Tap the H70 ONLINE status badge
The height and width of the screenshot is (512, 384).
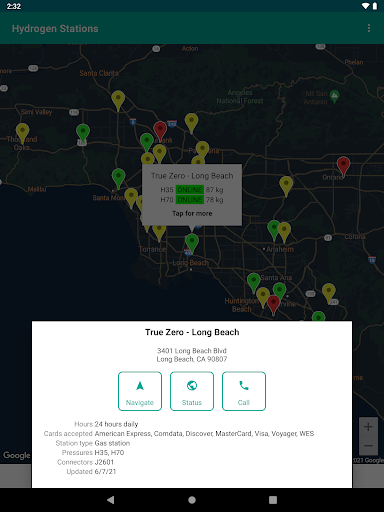[190, 200]
